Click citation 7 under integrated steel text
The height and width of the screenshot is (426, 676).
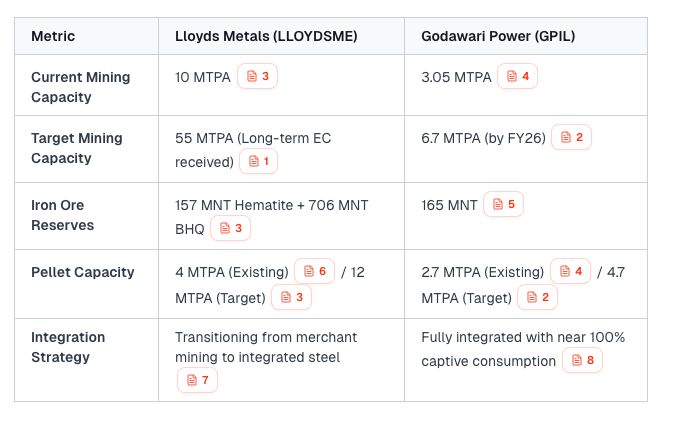coord(197,380)
